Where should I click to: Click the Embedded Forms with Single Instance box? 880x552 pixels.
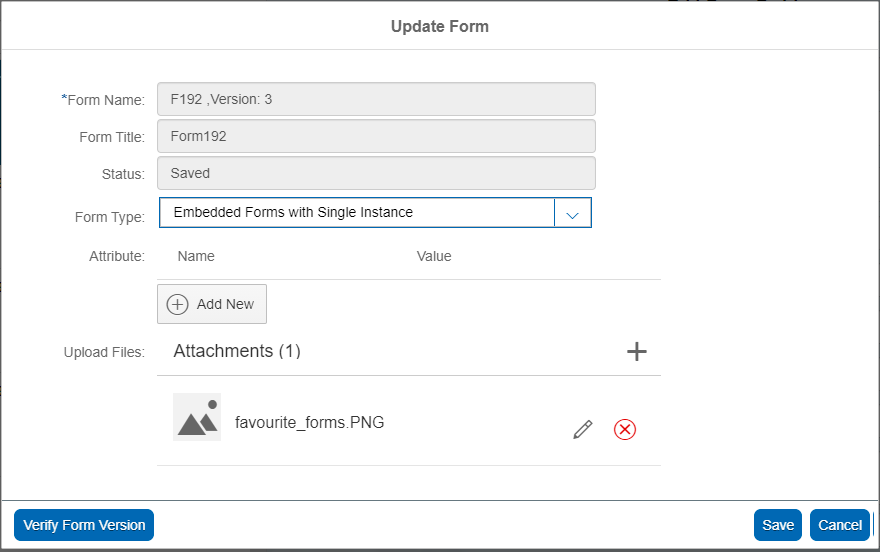(x=356, y=213)
